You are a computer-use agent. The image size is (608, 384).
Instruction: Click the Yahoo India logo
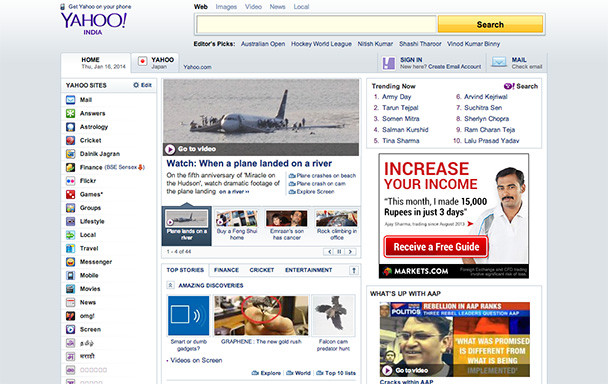point(93,23)
